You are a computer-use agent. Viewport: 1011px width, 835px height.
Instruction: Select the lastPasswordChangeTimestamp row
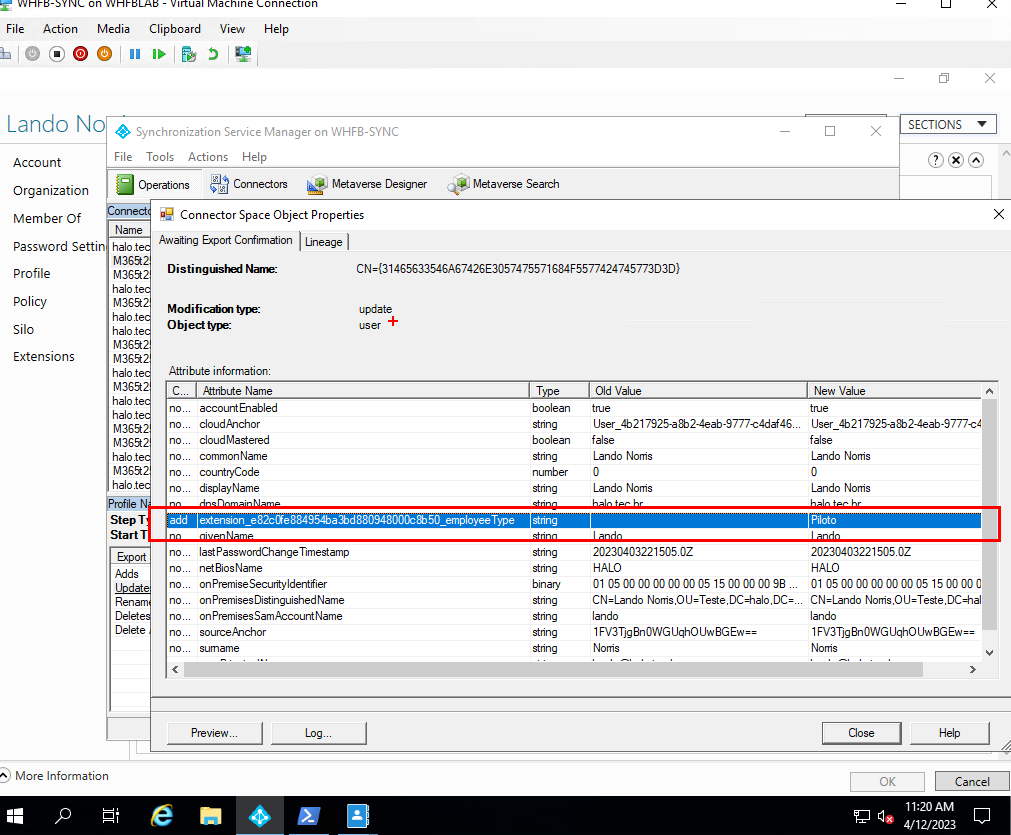pos(574,552)
